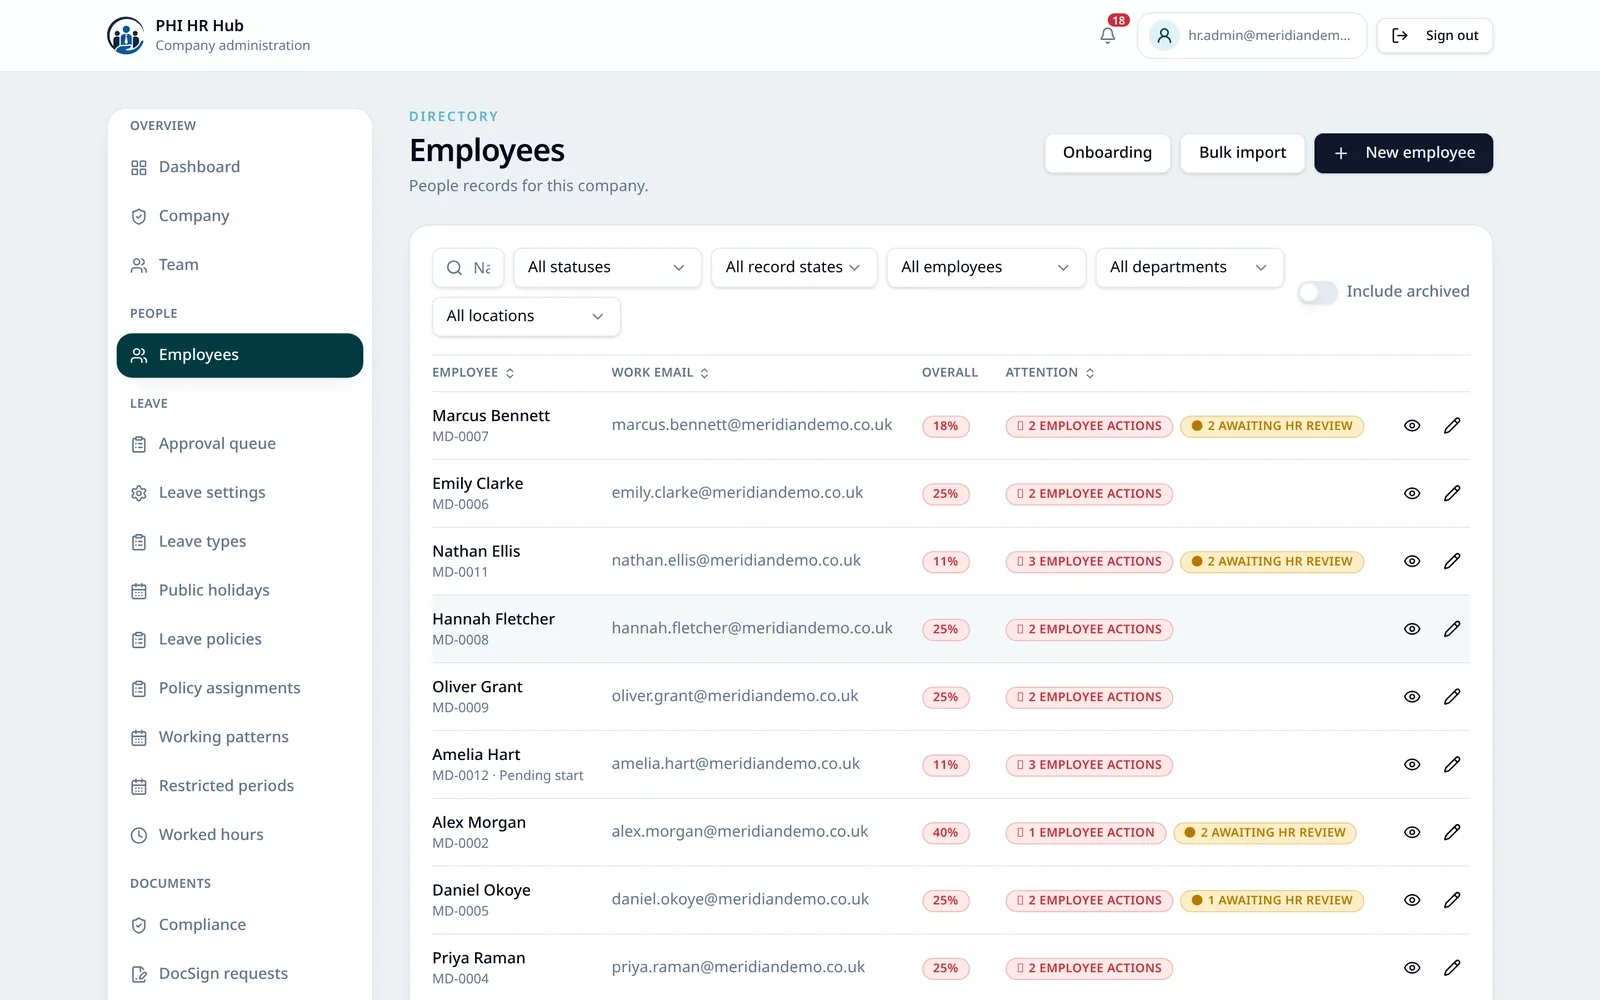The height and width of the screenshot is (1000, 1600).
Task: Click the Worked hours clock icon
Action: [x=139, y=835]
